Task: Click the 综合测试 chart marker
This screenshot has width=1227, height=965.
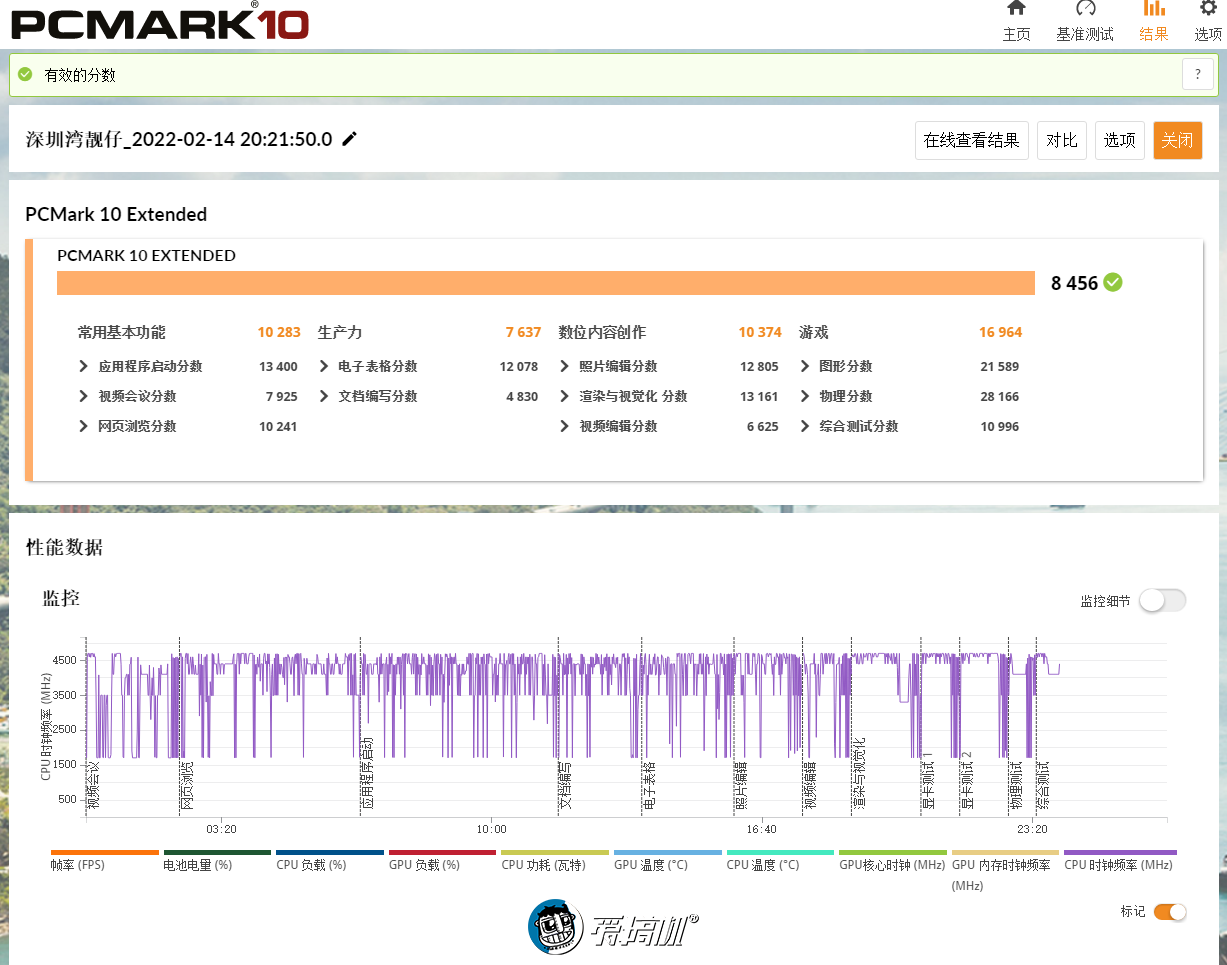Action: [1043, 786]
